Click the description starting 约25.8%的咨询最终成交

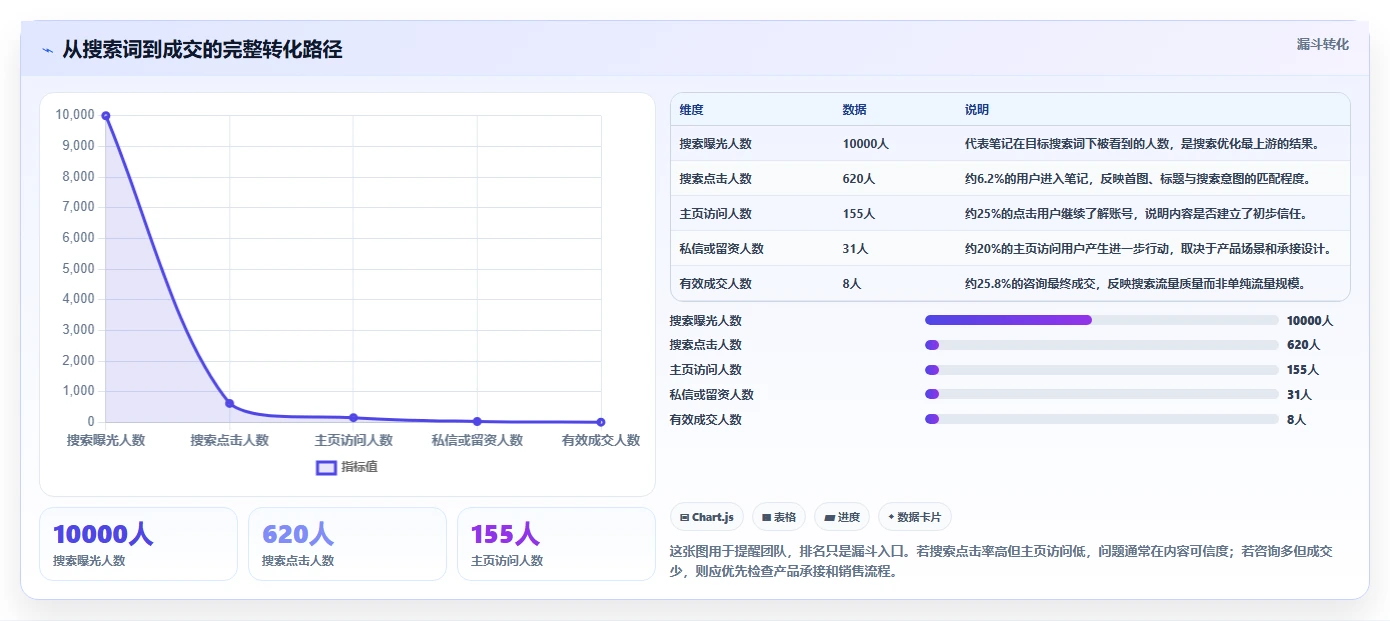(x=1135, y=284)
